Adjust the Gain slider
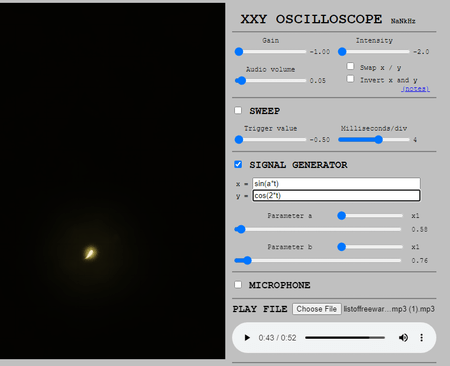 tap(270, 52)
